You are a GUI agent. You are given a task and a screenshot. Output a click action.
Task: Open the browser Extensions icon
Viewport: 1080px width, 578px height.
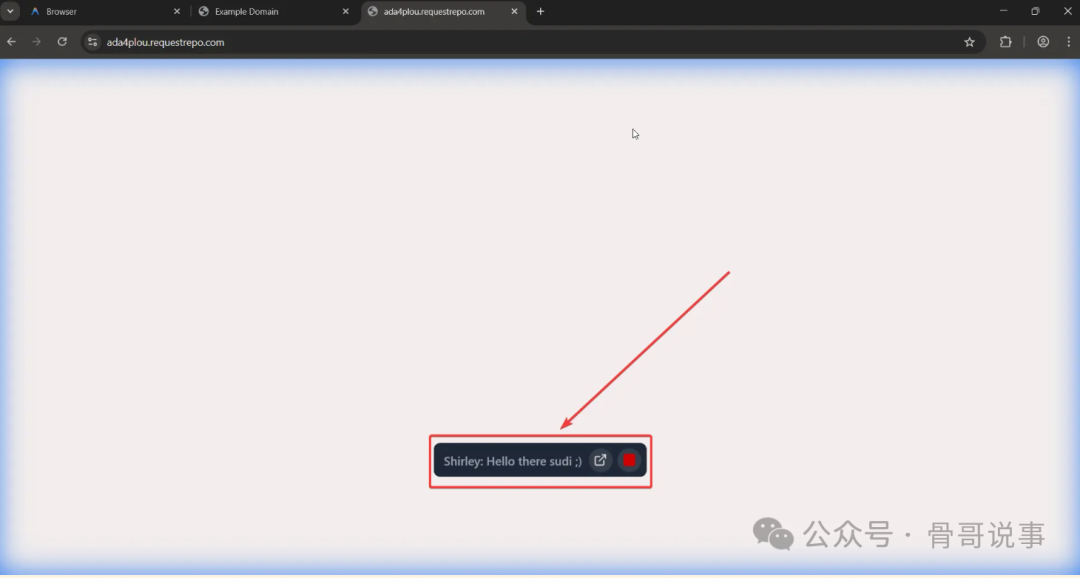coord(1005,42)
